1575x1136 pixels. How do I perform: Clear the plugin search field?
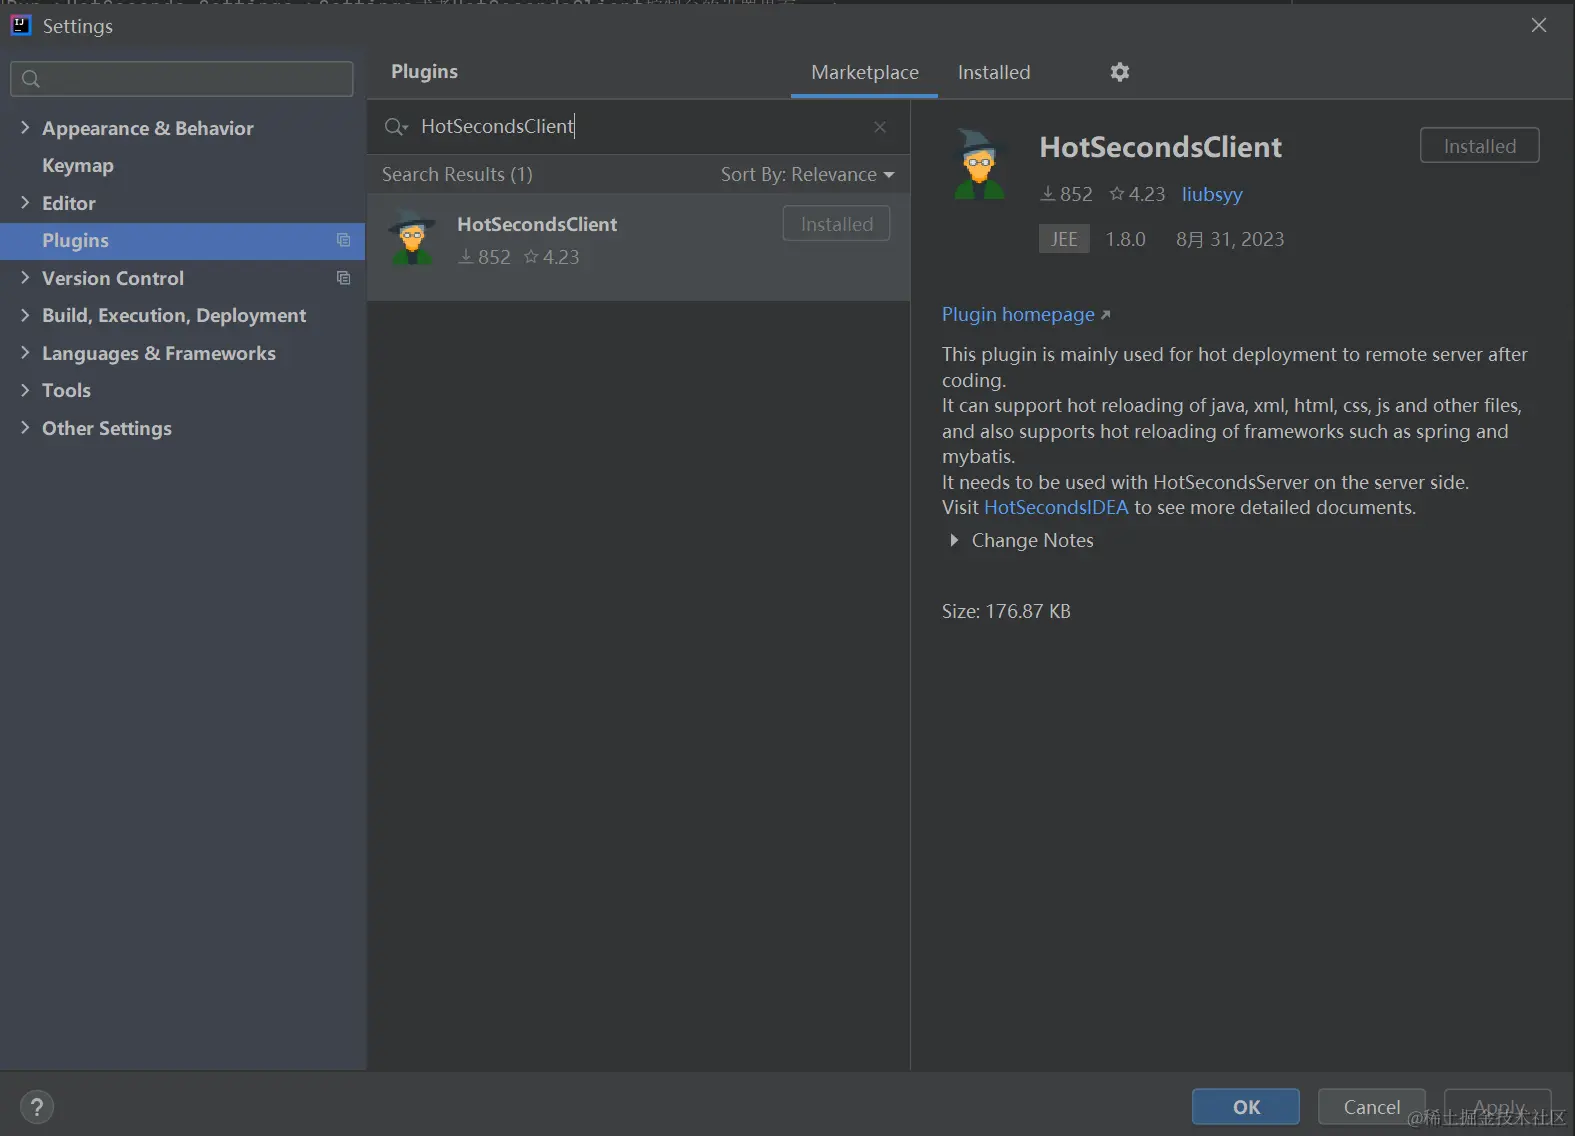click(880, 127)
